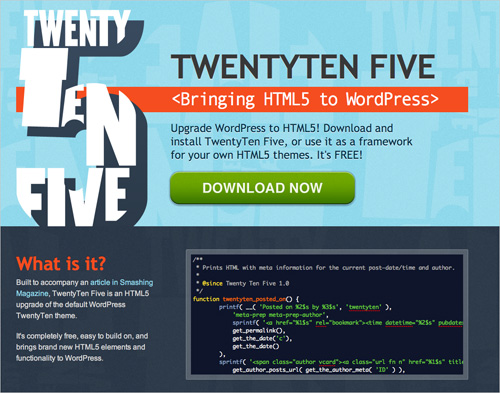Image resolution: width=500 pixels, height=393 pixels.
Task: Click the 'What is it?' heading
Action: coord(61,264)
